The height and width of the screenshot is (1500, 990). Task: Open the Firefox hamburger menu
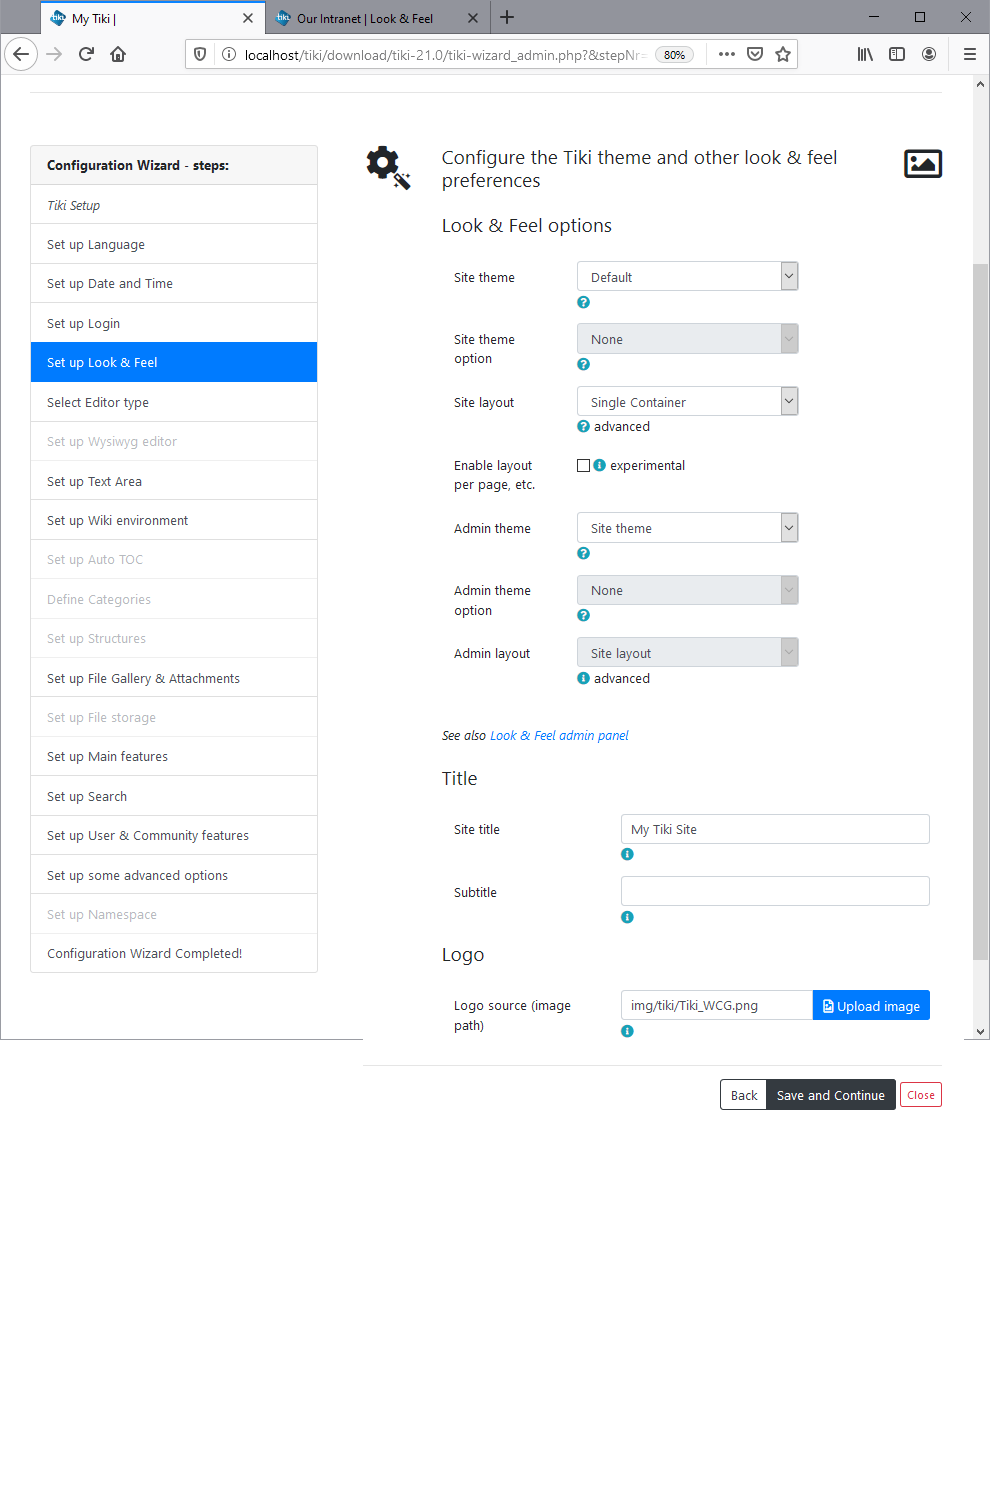point(969,54)
